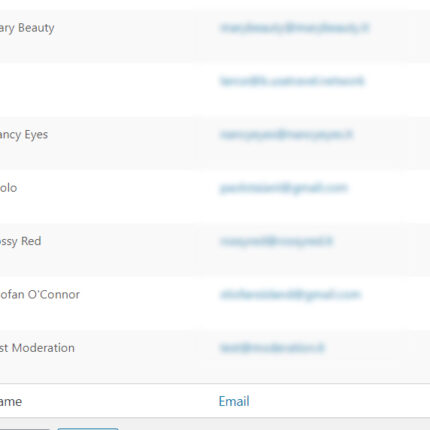The height and width of the screenshot is (430, 430).
Task: Click the blue-outlined button below the table
Action: [x=88, y=429]
